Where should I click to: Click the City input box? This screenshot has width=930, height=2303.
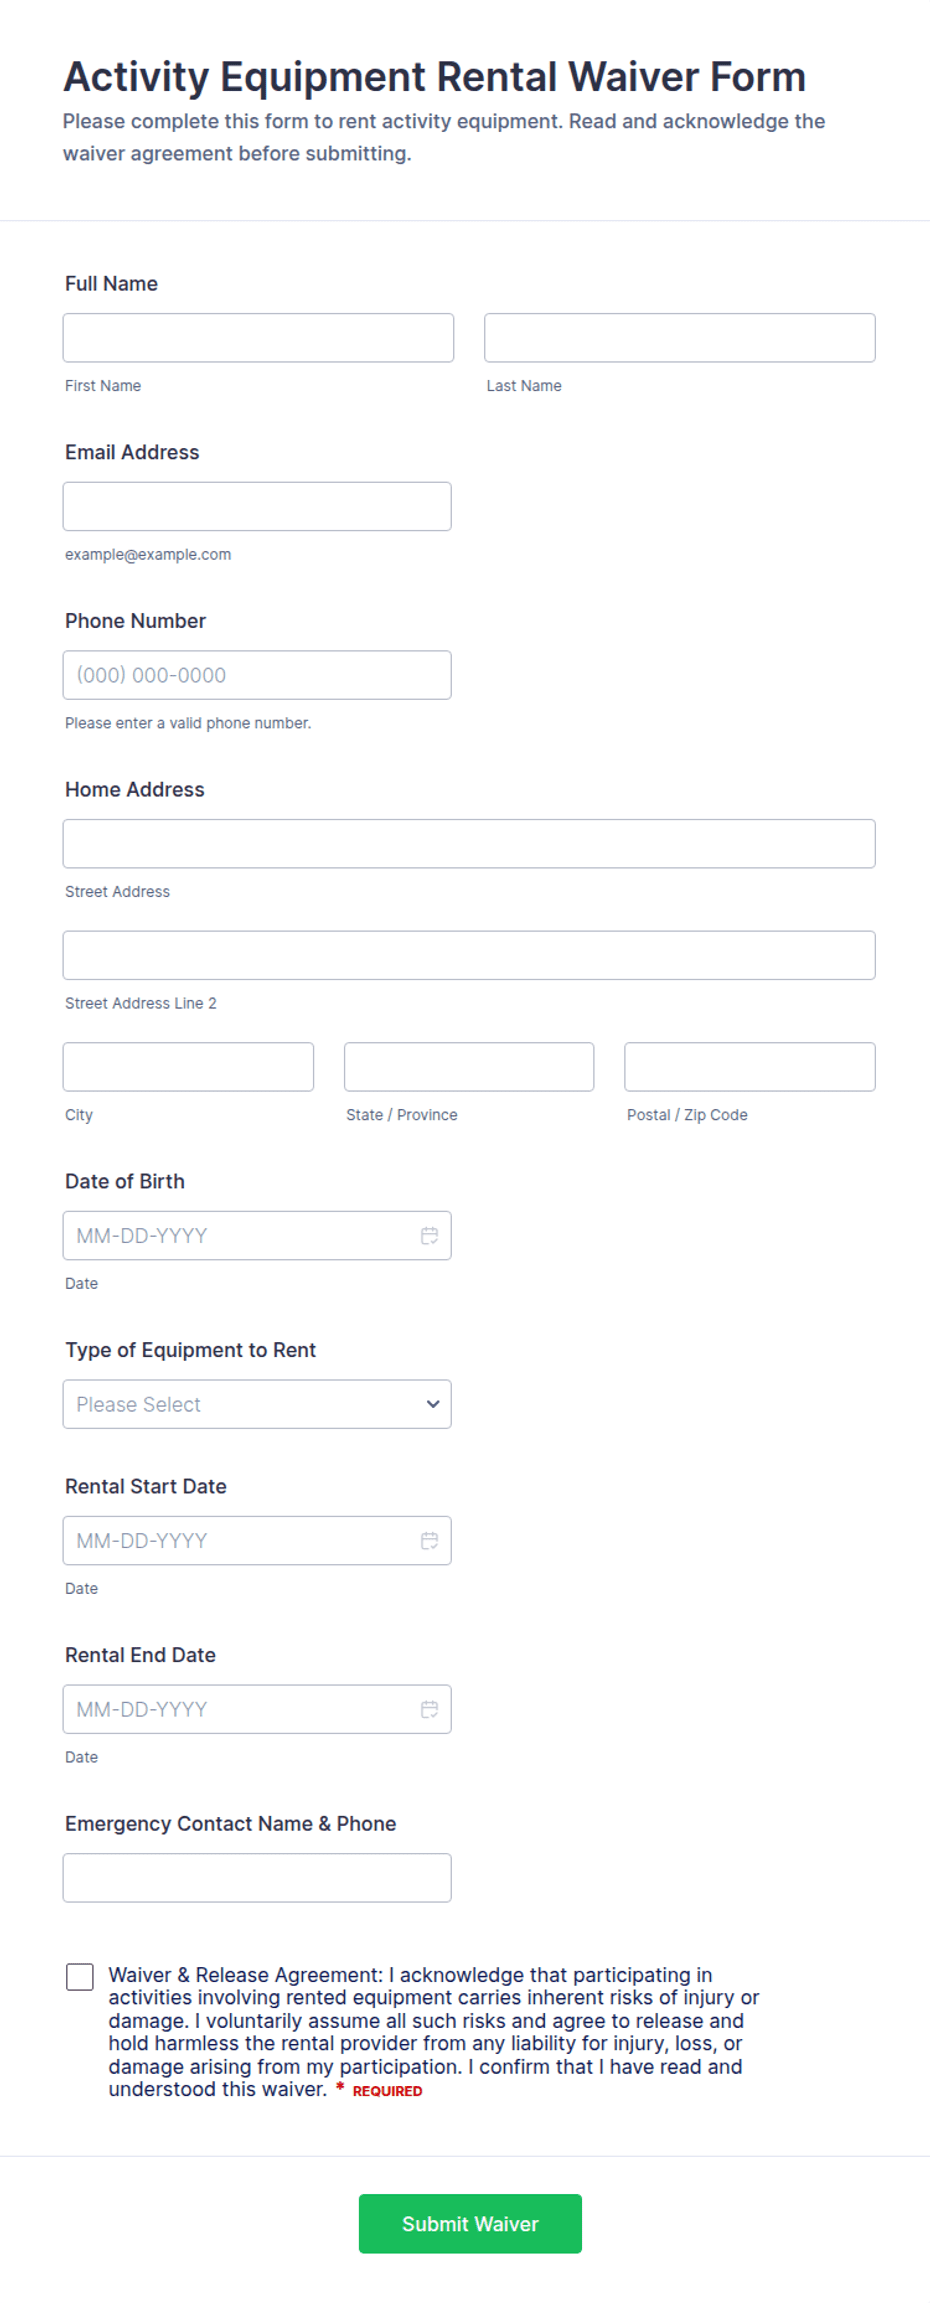point(188,1067)
